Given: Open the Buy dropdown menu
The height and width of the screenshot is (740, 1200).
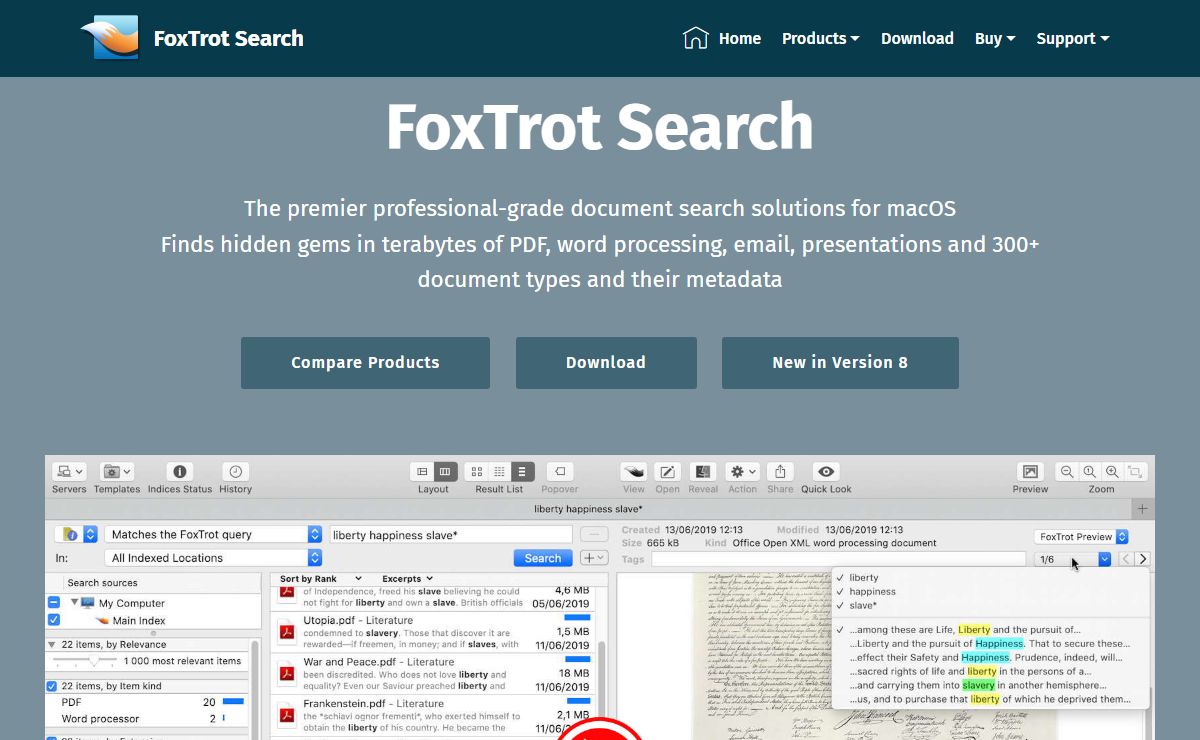Looking at the screenshot, I should pos(995,38).
